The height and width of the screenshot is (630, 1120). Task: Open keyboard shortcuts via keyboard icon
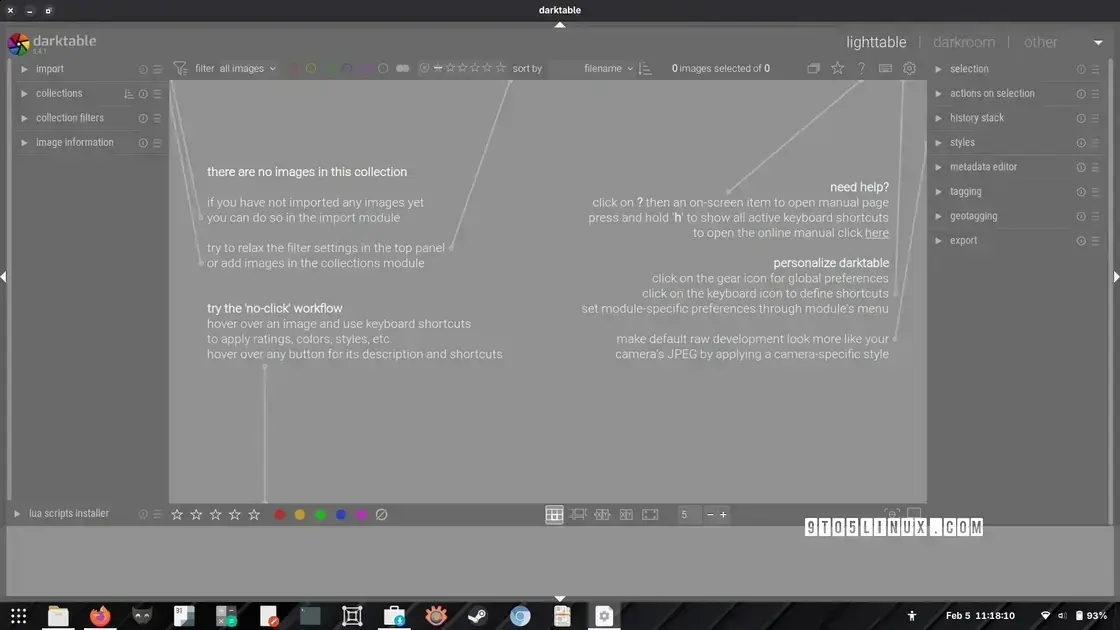885,69
